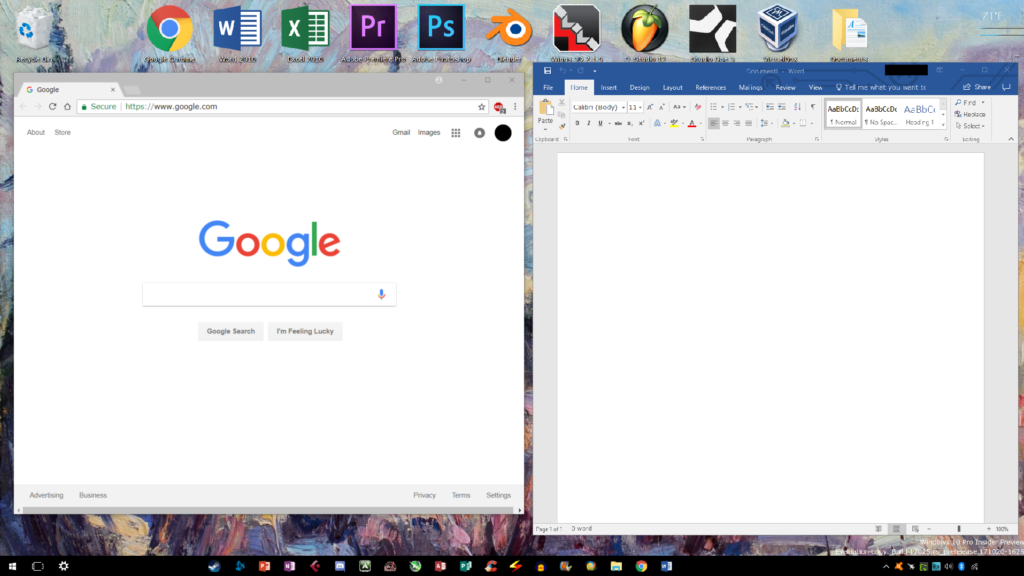Screen dimensions: 1024x576
Task: Click the Share button in Word
Action: 977,88
